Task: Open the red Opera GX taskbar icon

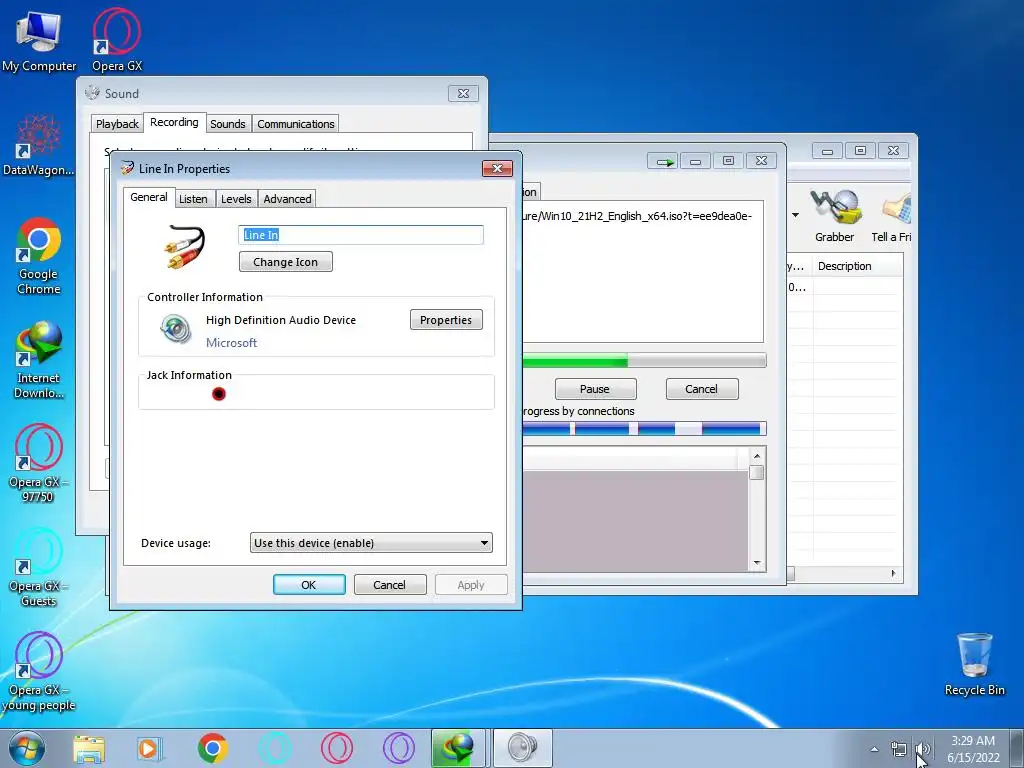Action: [337, 748]
